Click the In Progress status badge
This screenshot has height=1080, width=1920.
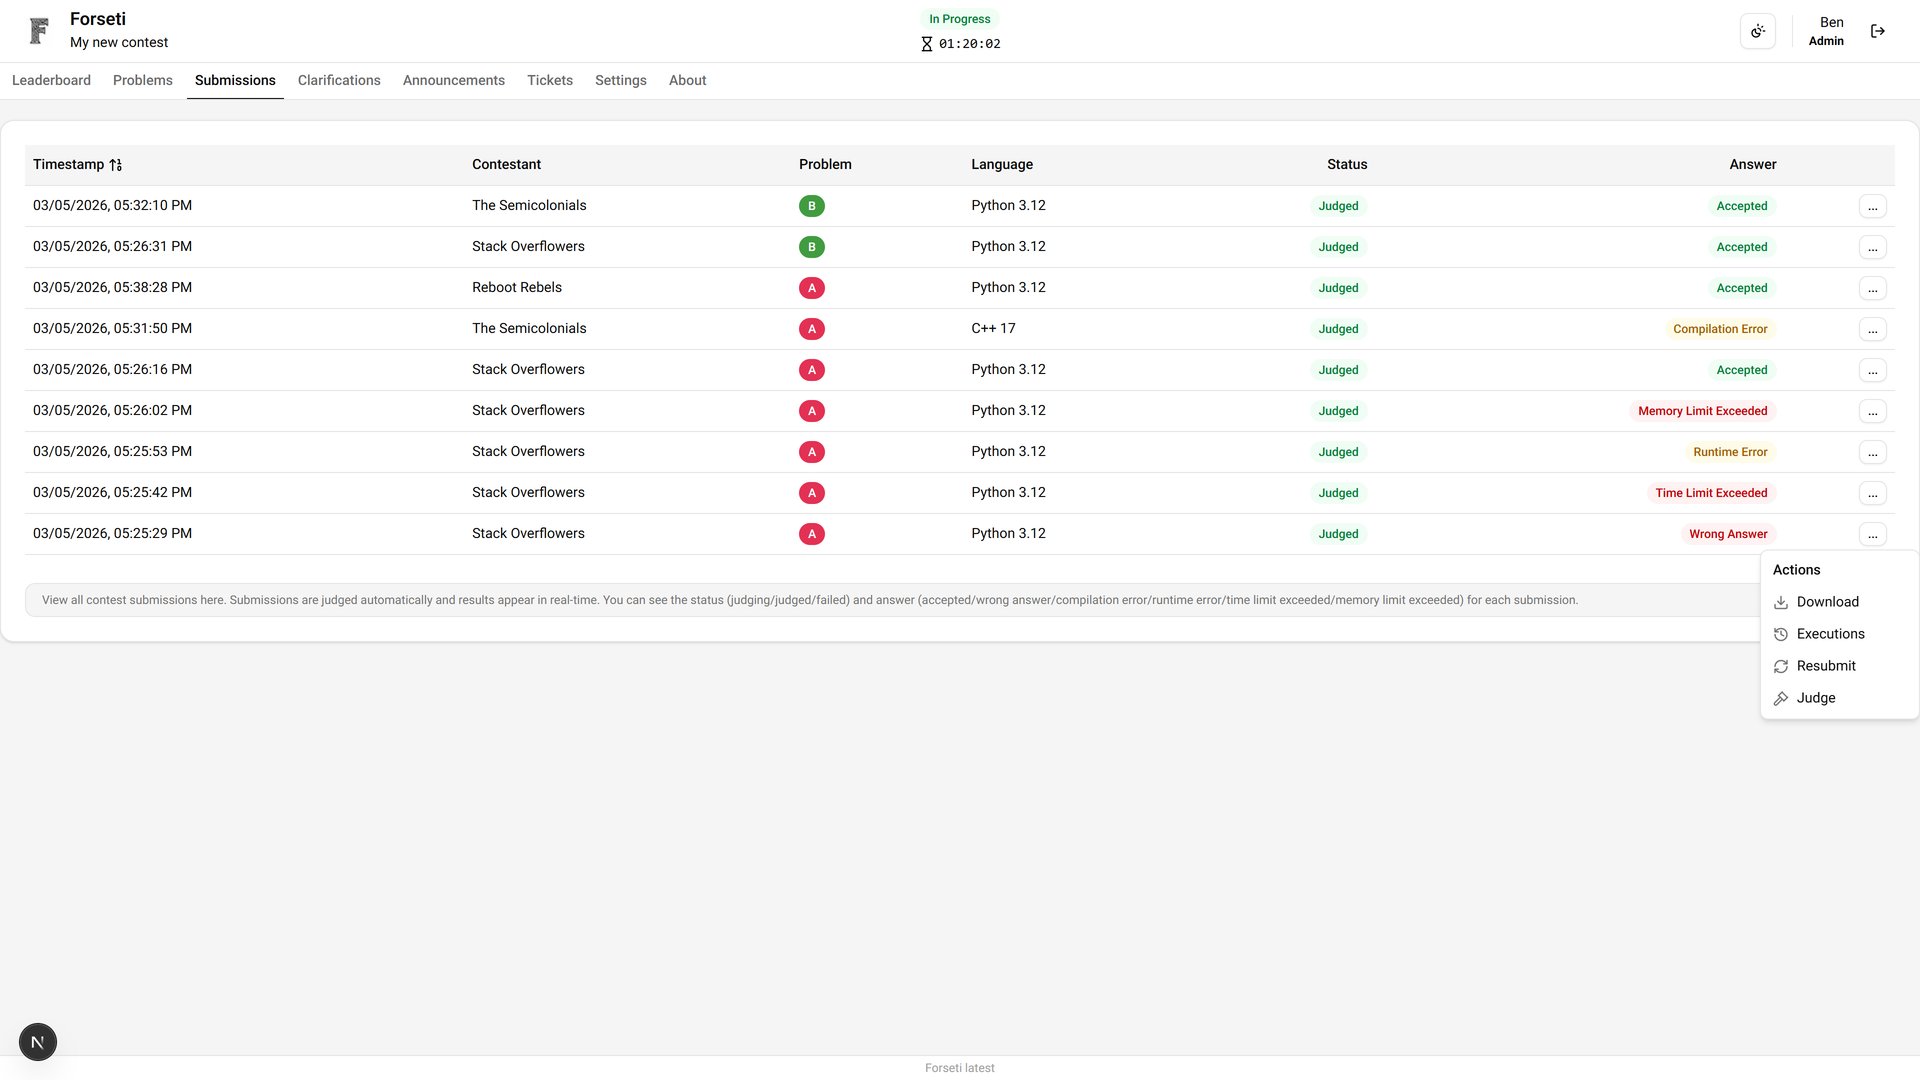click(959, 18)
